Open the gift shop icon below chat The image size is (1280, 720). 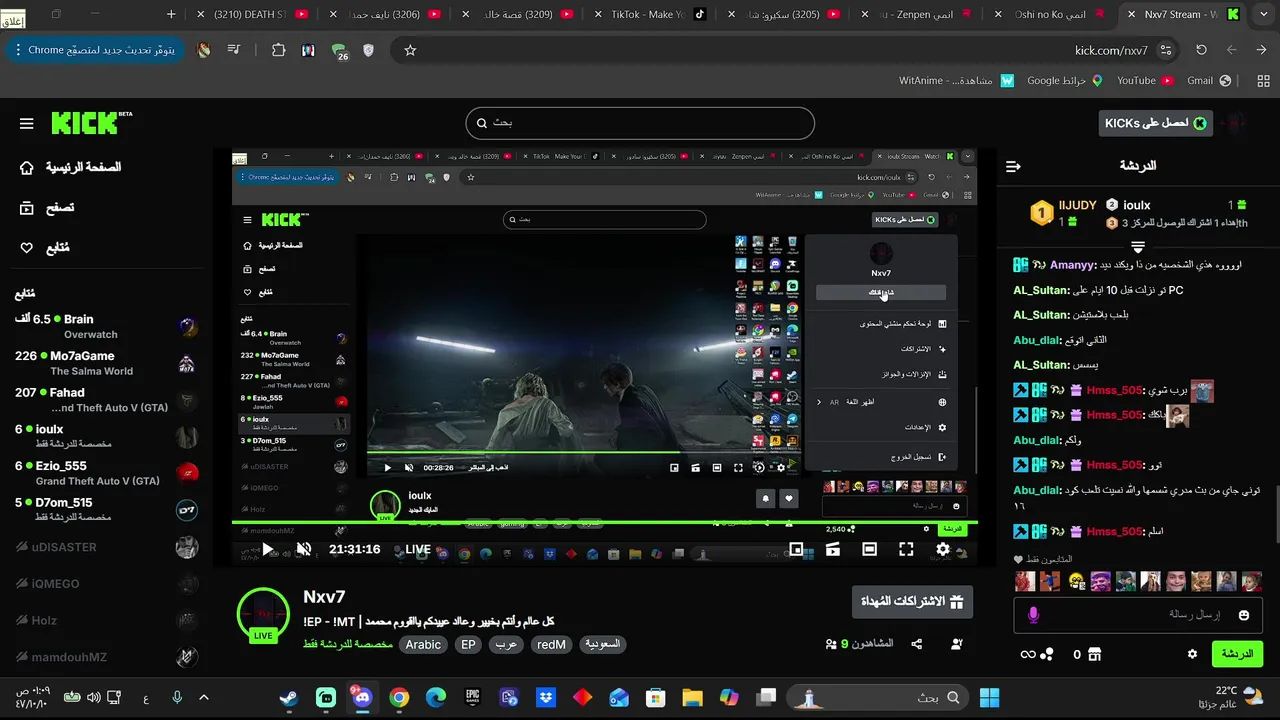[x=1094, y=654]
